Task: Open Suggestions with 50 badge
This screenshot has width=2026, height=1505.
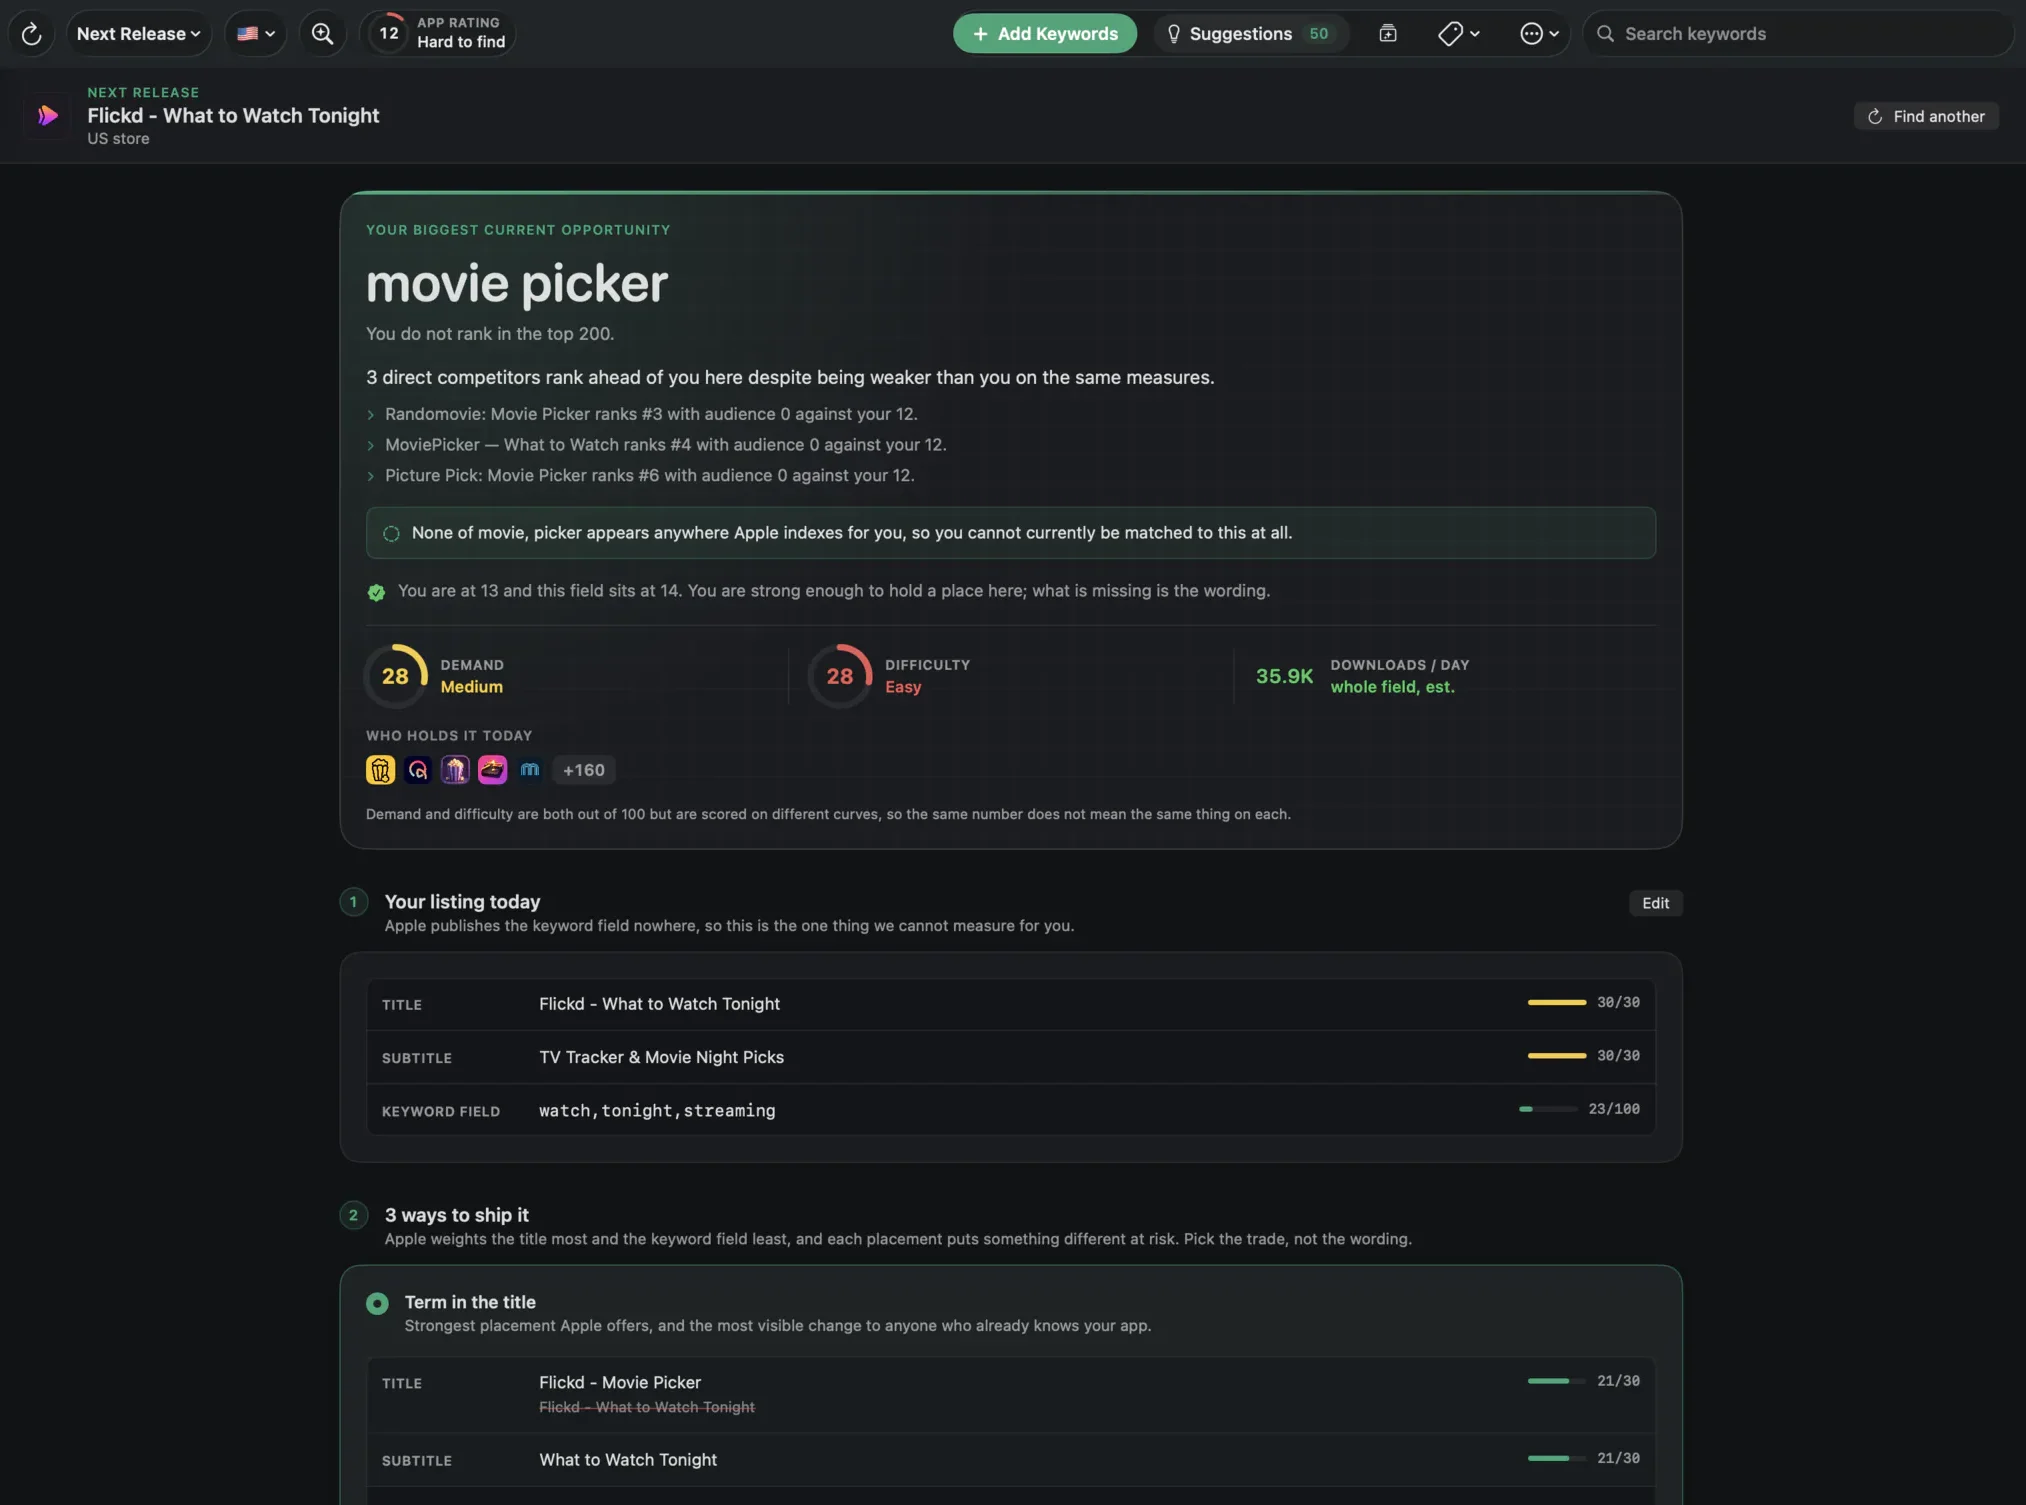Action: (1250, 34)
